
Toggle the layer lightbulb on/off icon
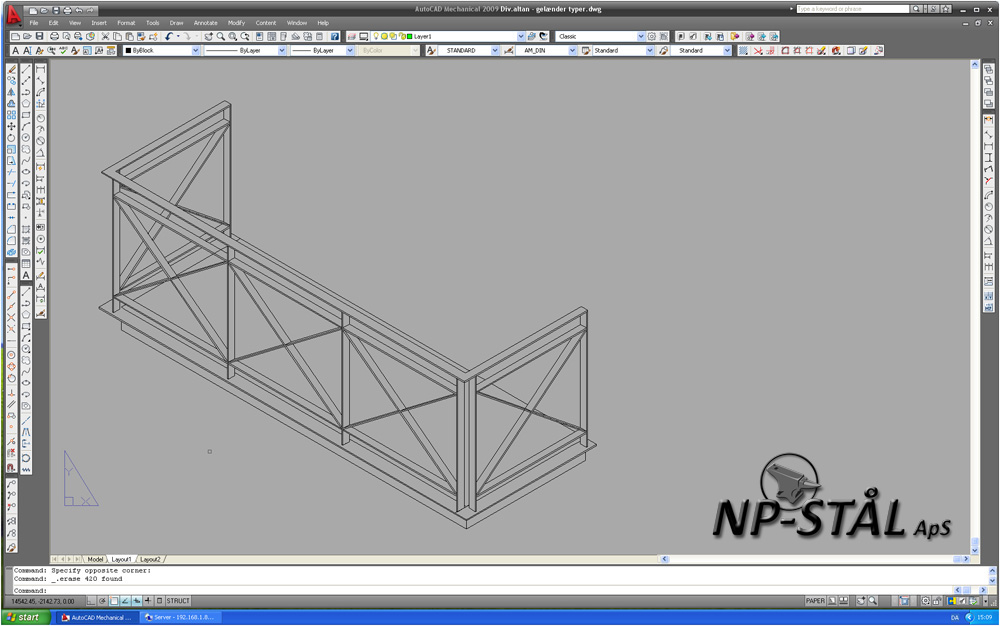click(376, 36)
